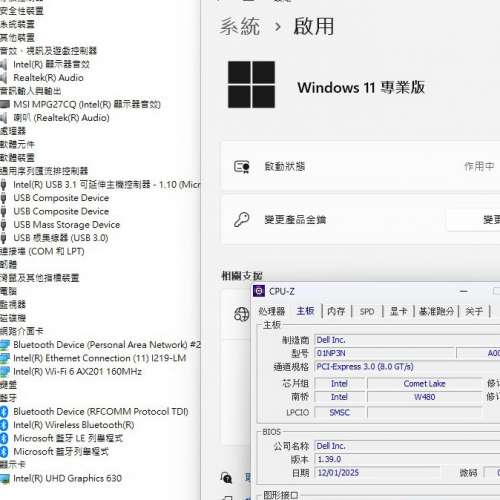
Task: Open the 关于 tab in CPU-Z
Action: [474, 311]
